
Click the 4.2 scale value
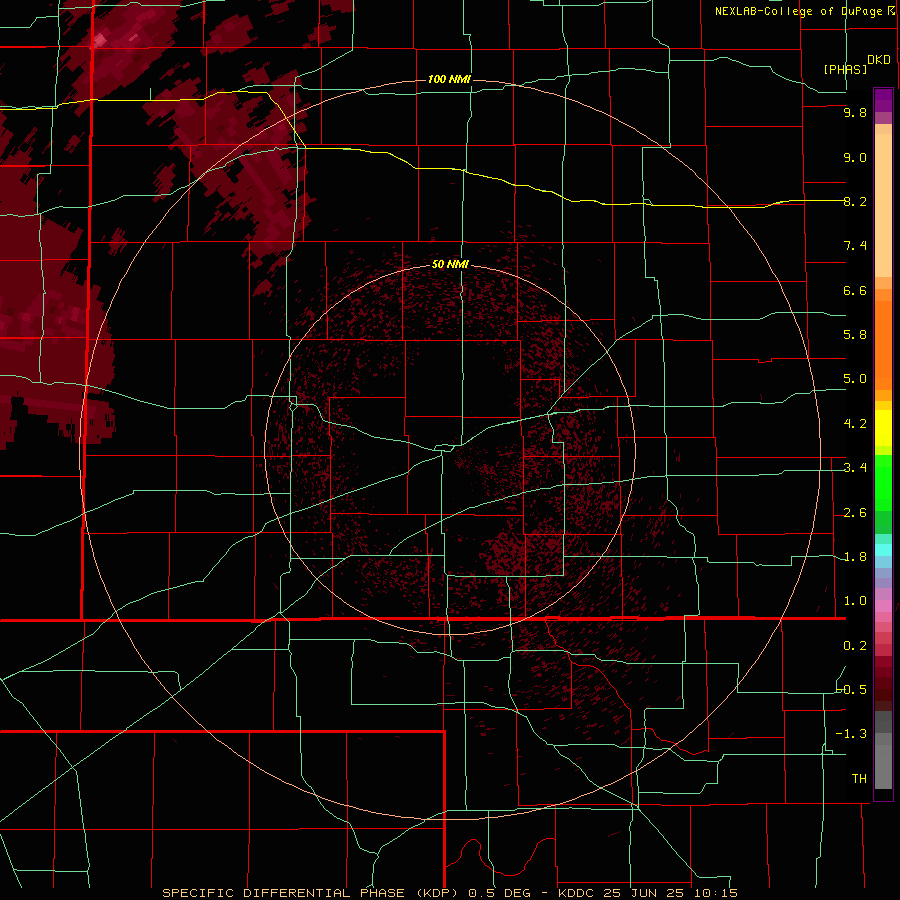[x=855, y=424]
